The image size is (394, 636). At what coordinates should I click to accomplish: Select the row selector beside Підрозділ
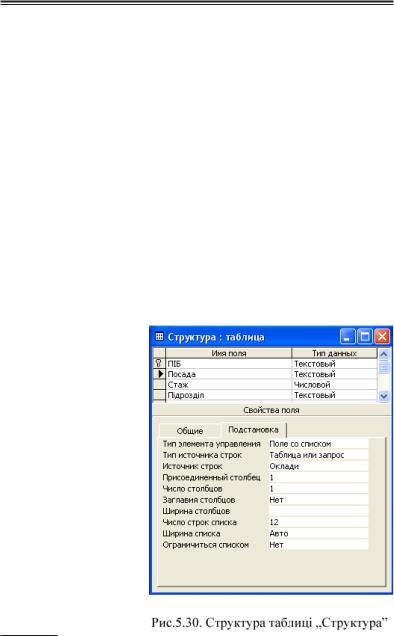[159, 395]
